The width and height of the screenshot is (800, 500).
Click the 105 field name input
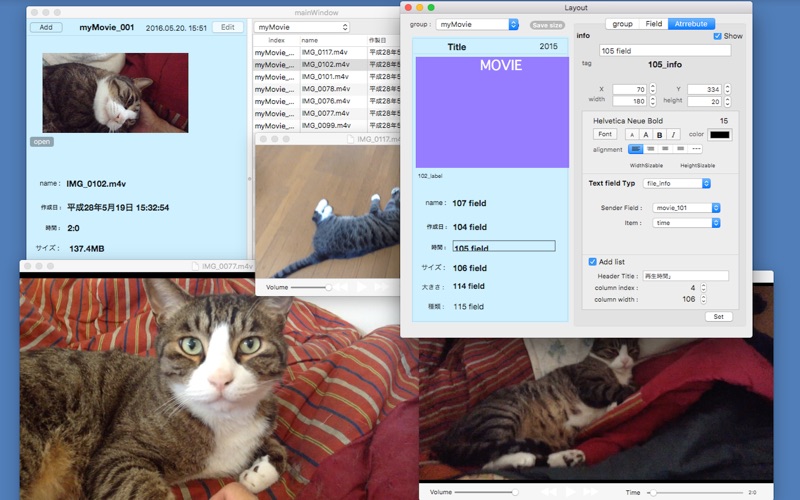pos(665,51)
